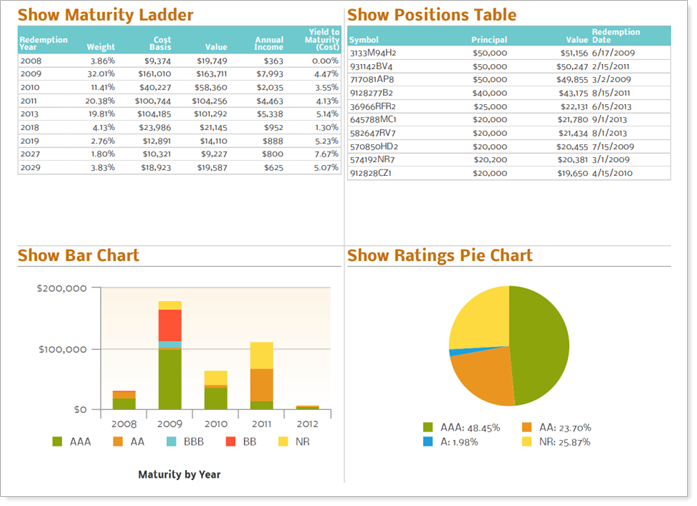Screen dimensions: 697x506
Task: Open the Show Positions Table heading
Action: click(432, 15)
